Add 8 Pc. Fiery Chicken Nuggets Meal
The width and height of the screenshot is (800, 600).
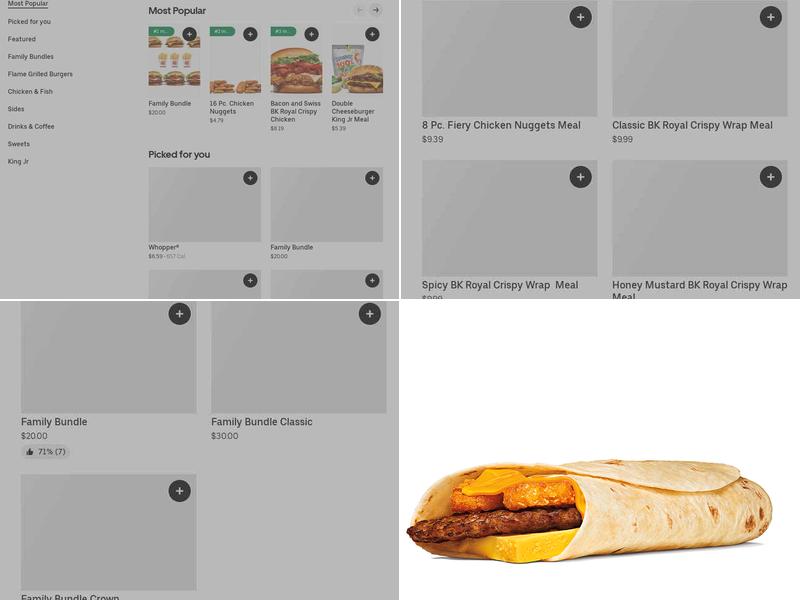tap(580, 17)
